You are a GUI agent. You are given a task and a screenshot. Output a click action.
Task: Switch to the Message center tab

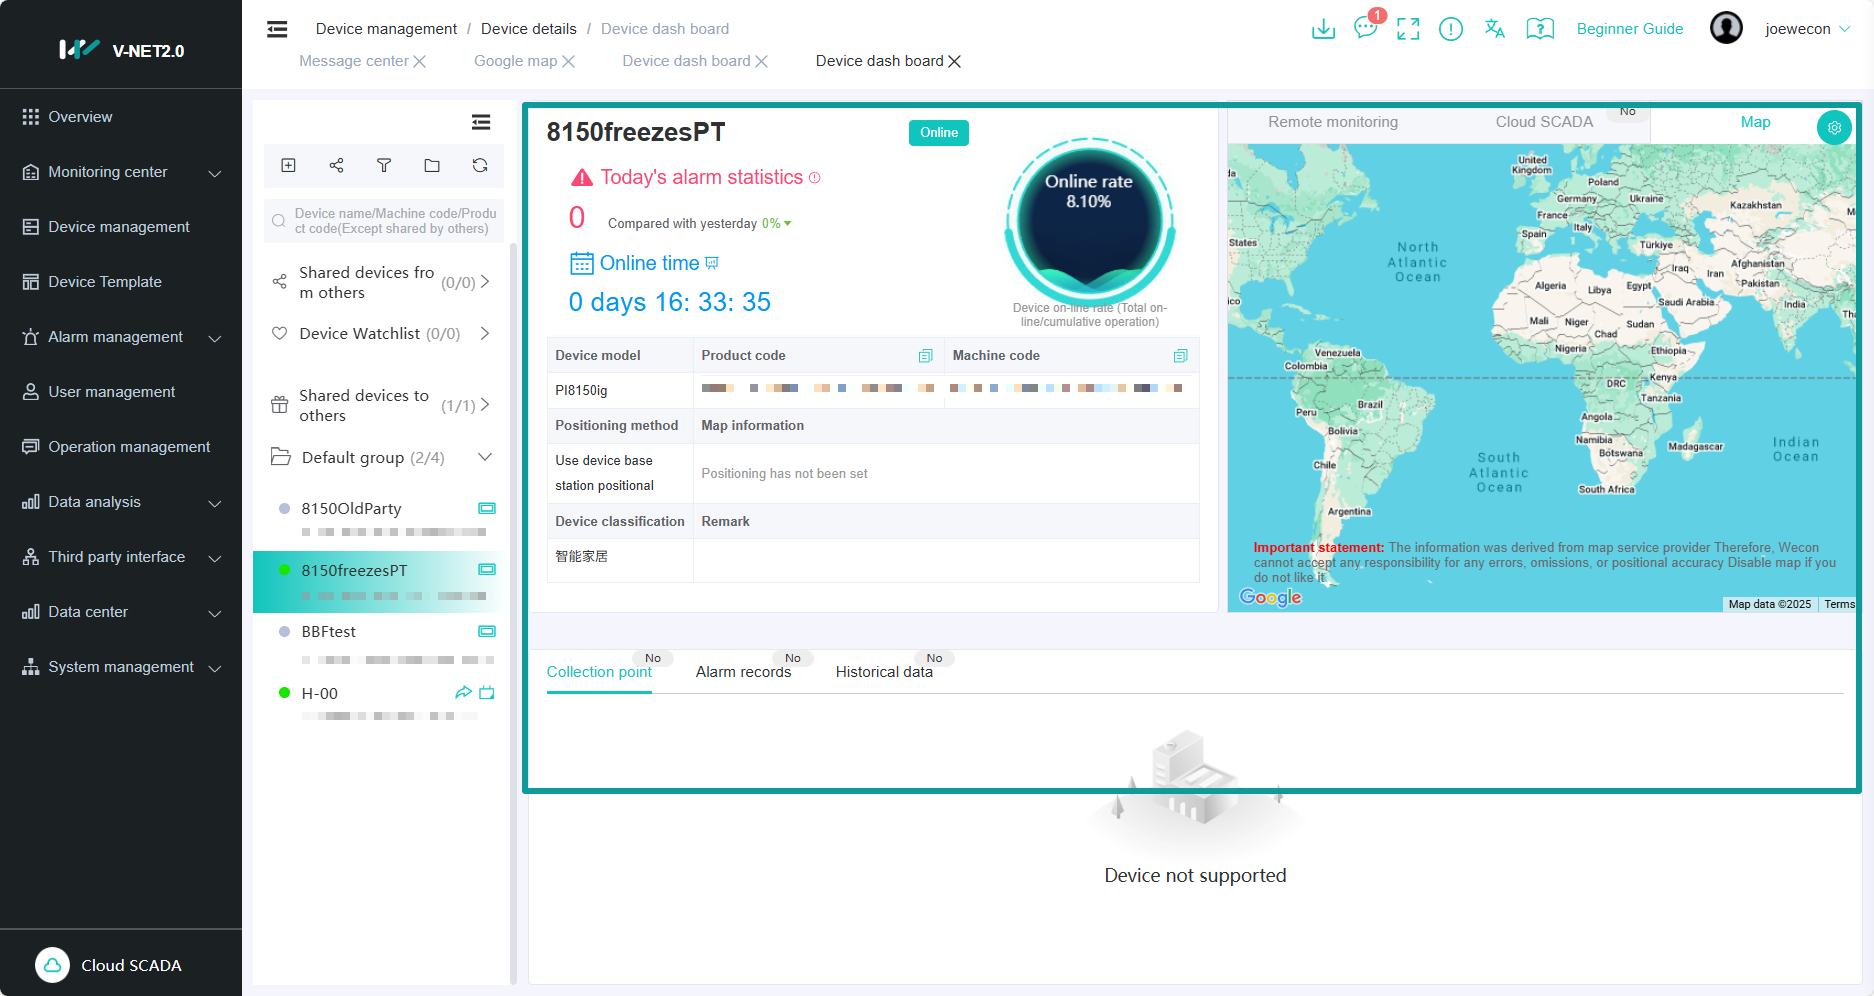tap(354, 61)
